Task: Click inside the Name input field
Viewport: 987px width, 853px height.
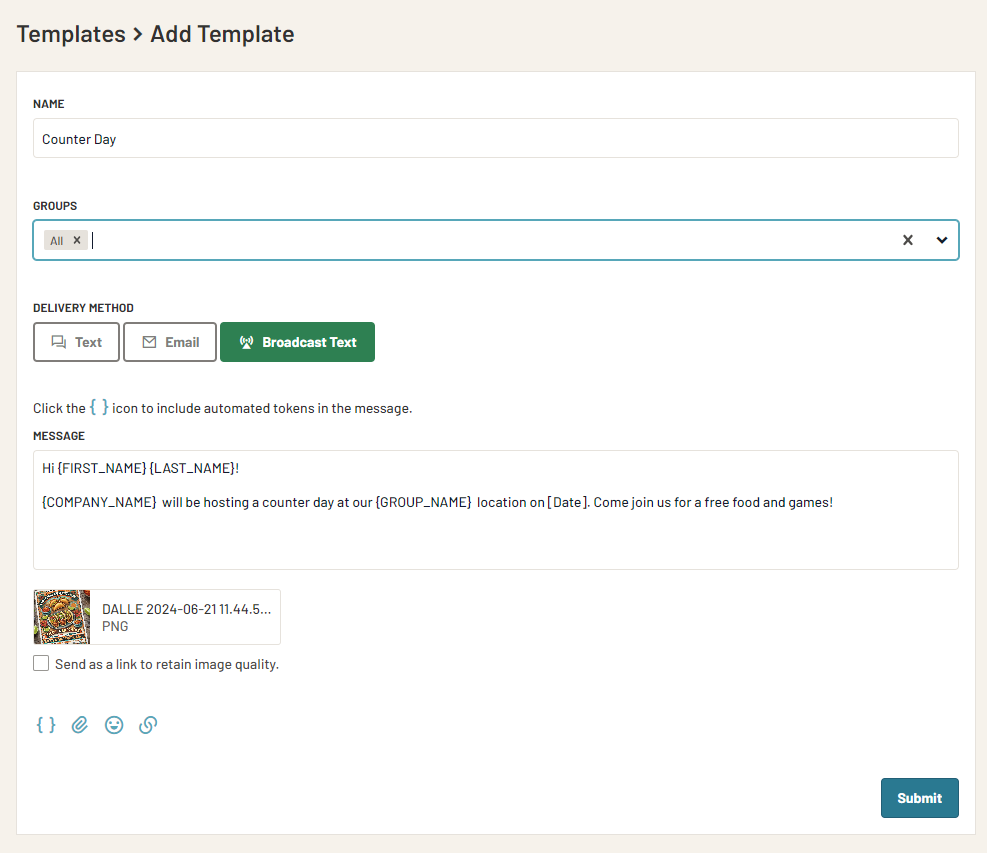Action: pos(400,138)
